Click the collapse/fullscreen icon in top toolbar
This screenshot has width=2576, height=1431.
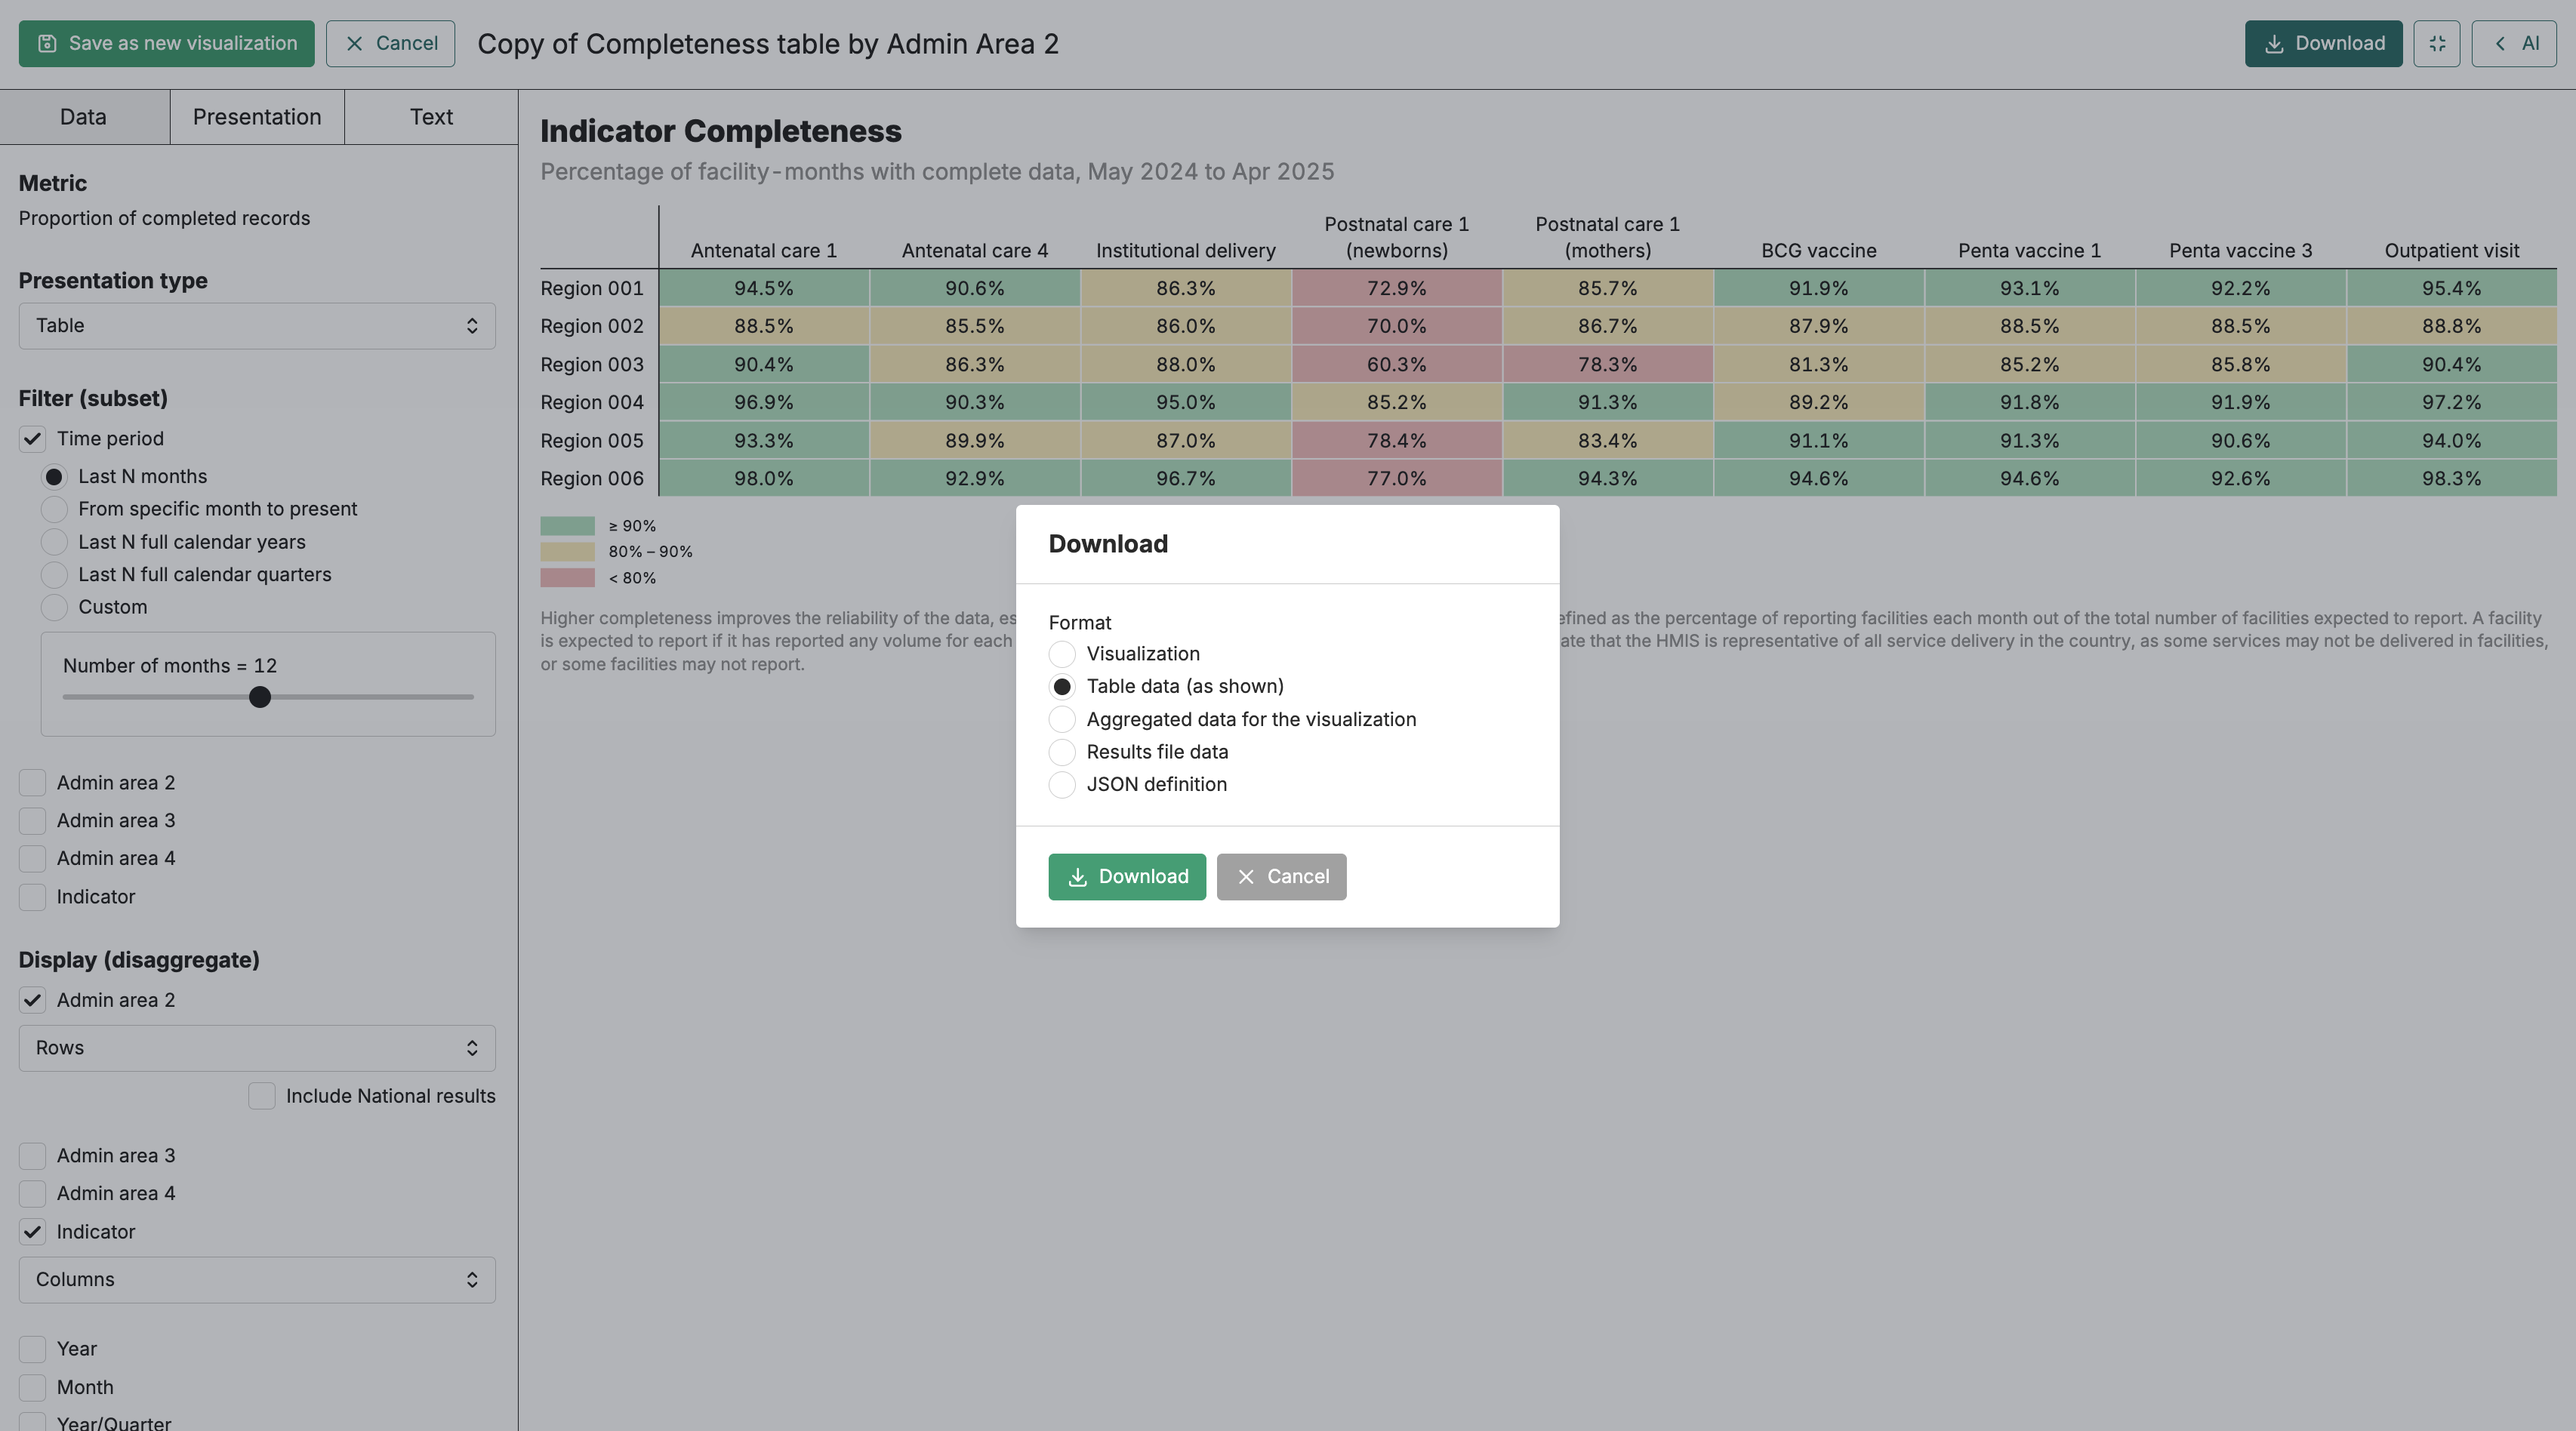point(2436,44)
